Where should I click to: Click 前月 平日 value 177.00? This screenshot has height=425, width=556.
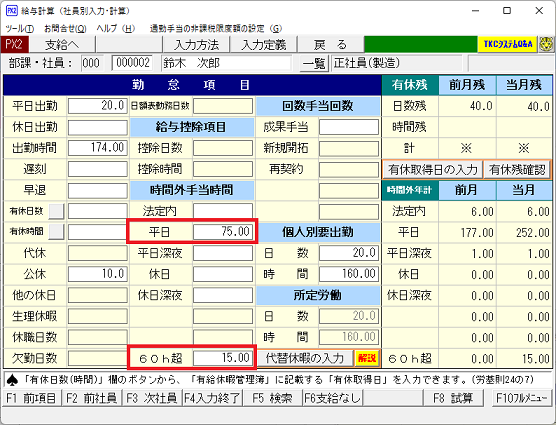click(x=477, y=233)
